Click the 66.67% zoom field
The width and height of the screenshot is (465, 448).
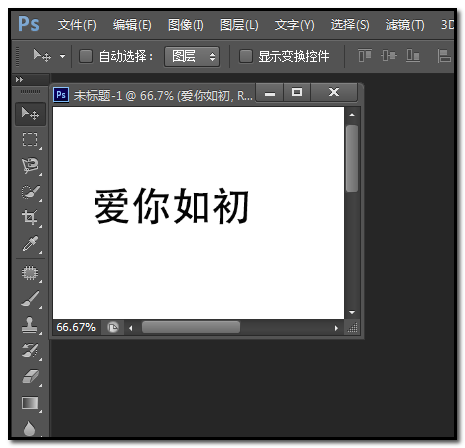coord(76,327)
